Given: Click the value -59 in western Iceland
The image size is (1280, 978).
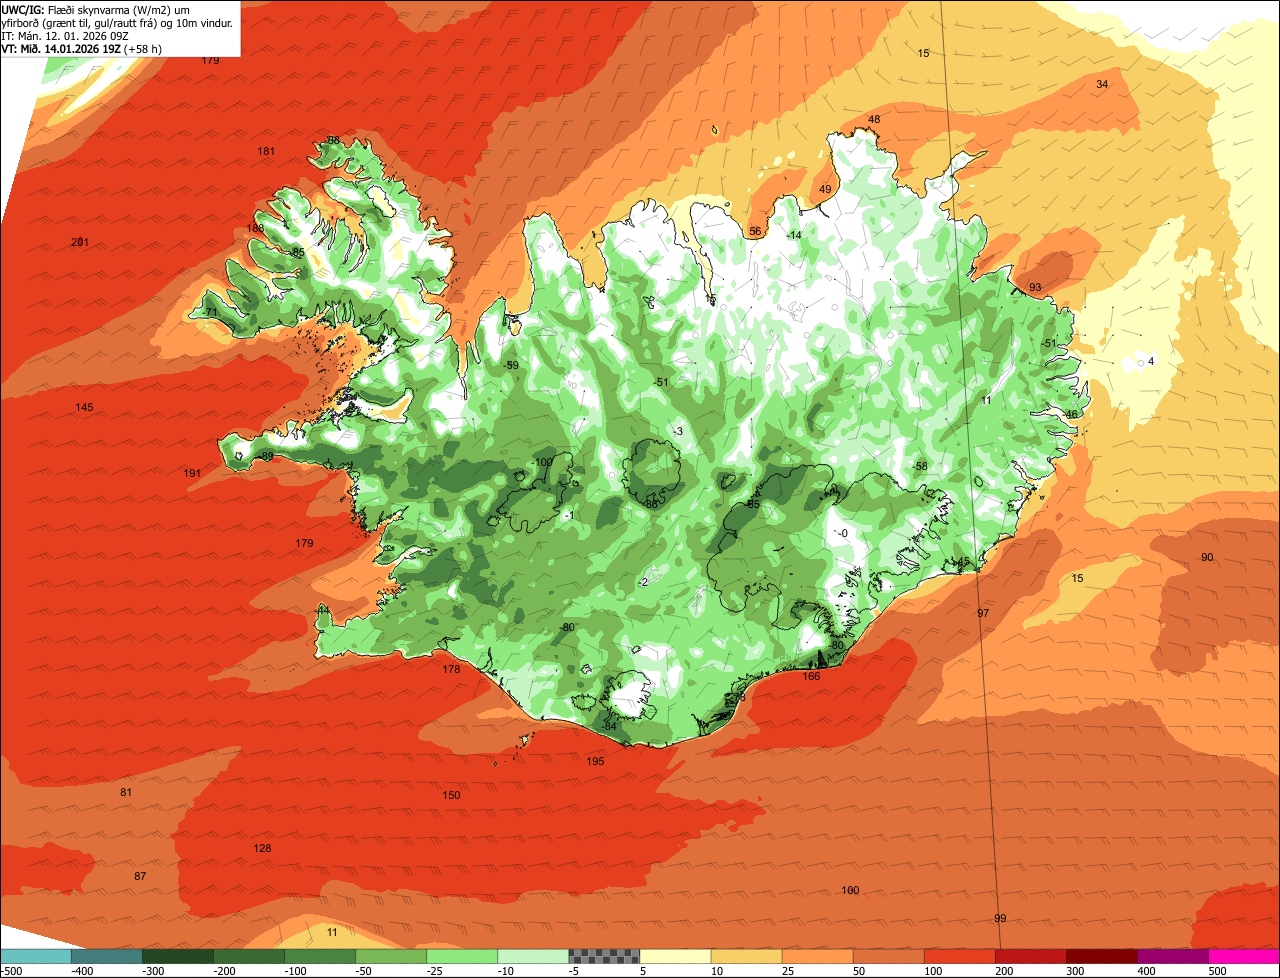Looking at the screenshot, I should (512, 365).
